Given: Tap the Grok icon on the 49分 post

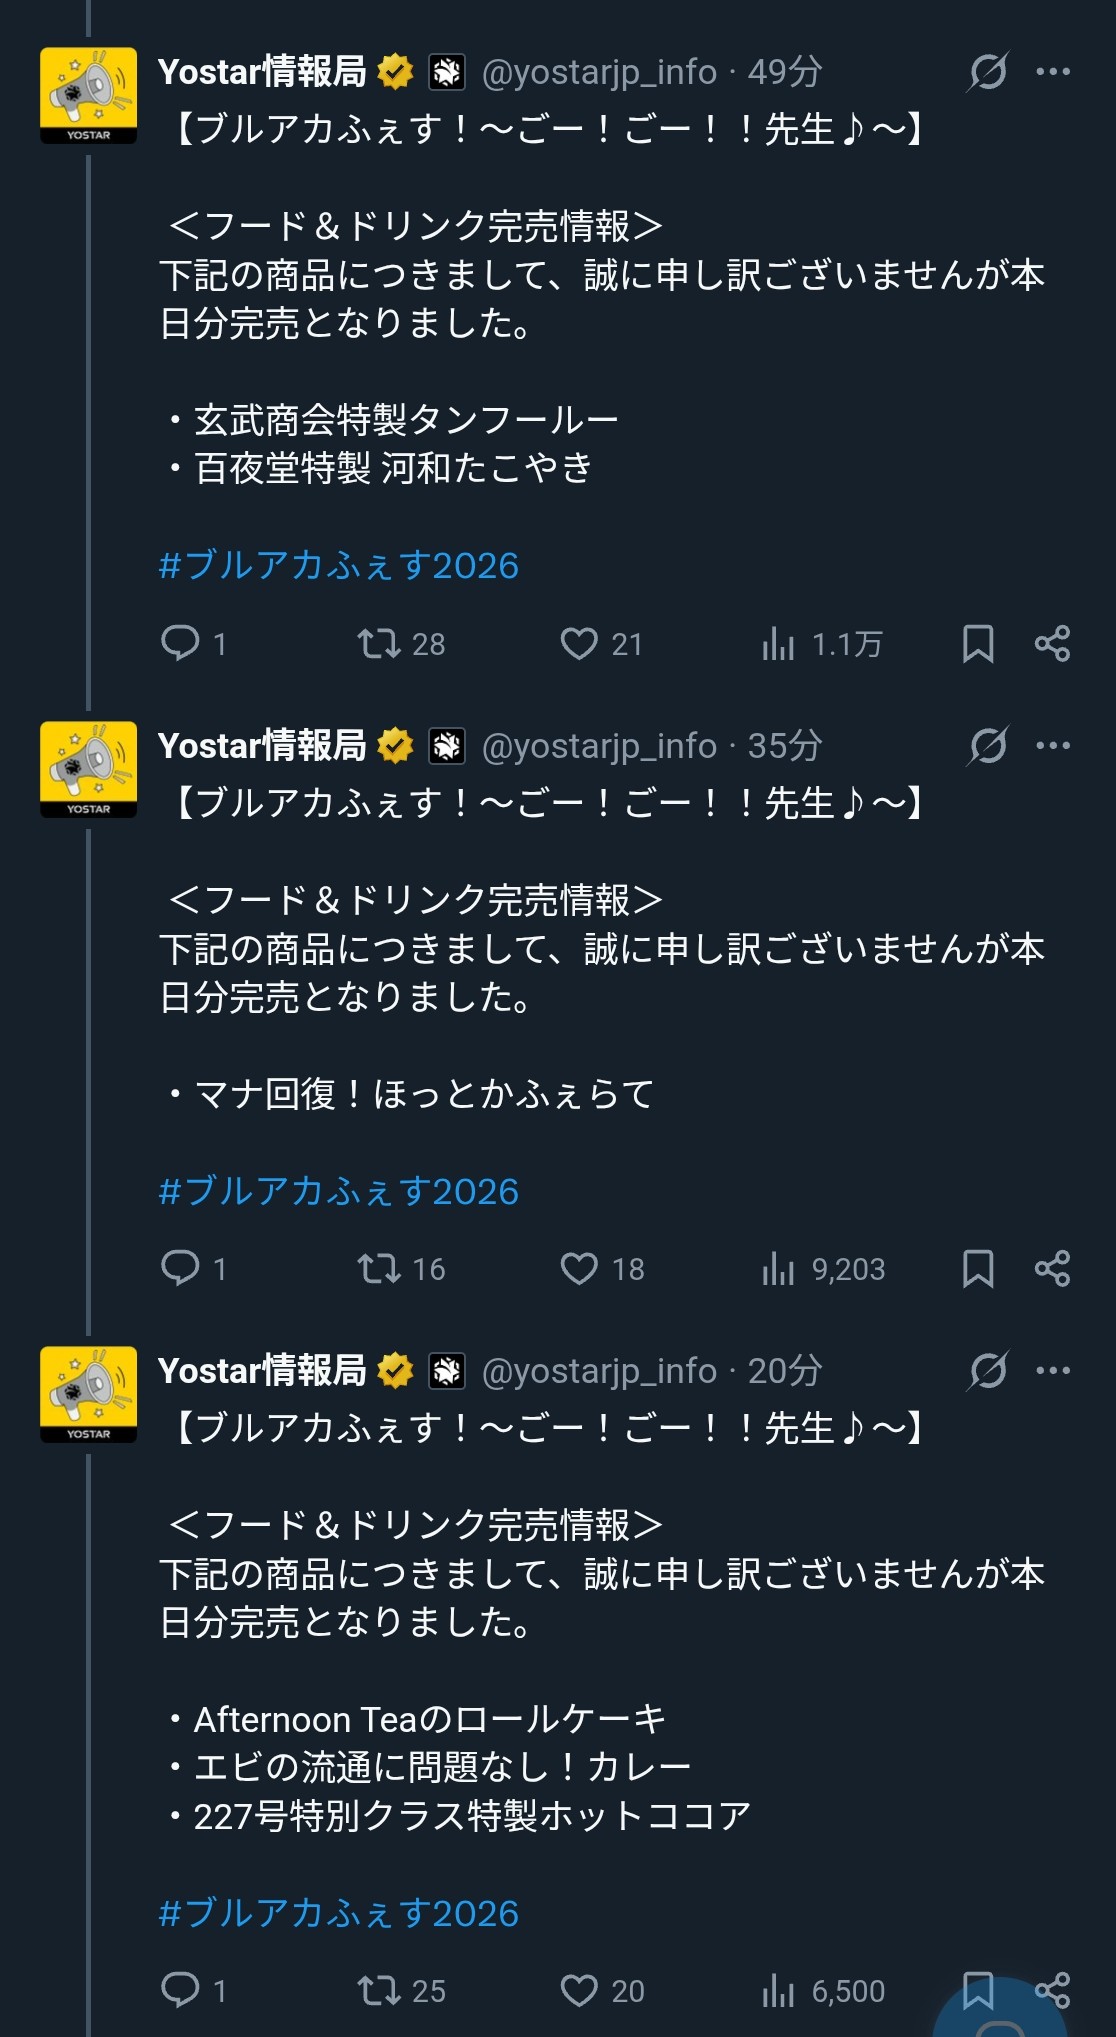Looking at the screenshot, I should pos(988,72).
